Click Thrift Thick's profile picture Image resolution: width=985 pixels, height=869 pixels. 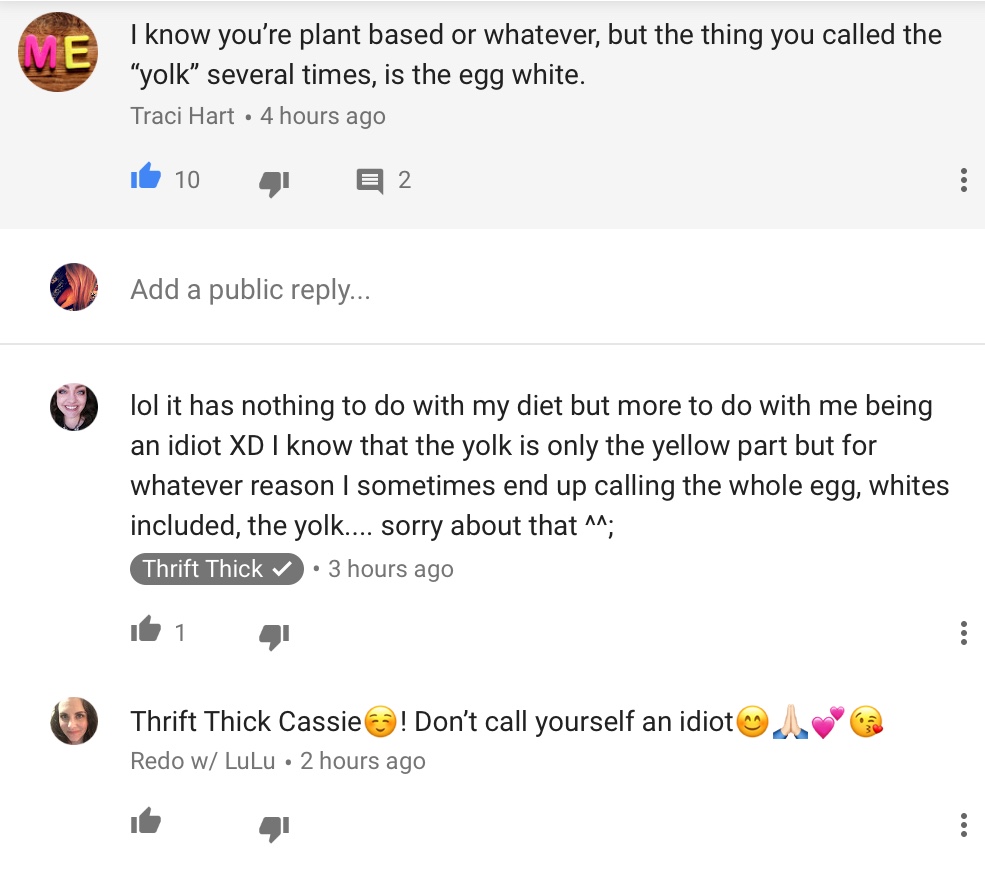74,406
